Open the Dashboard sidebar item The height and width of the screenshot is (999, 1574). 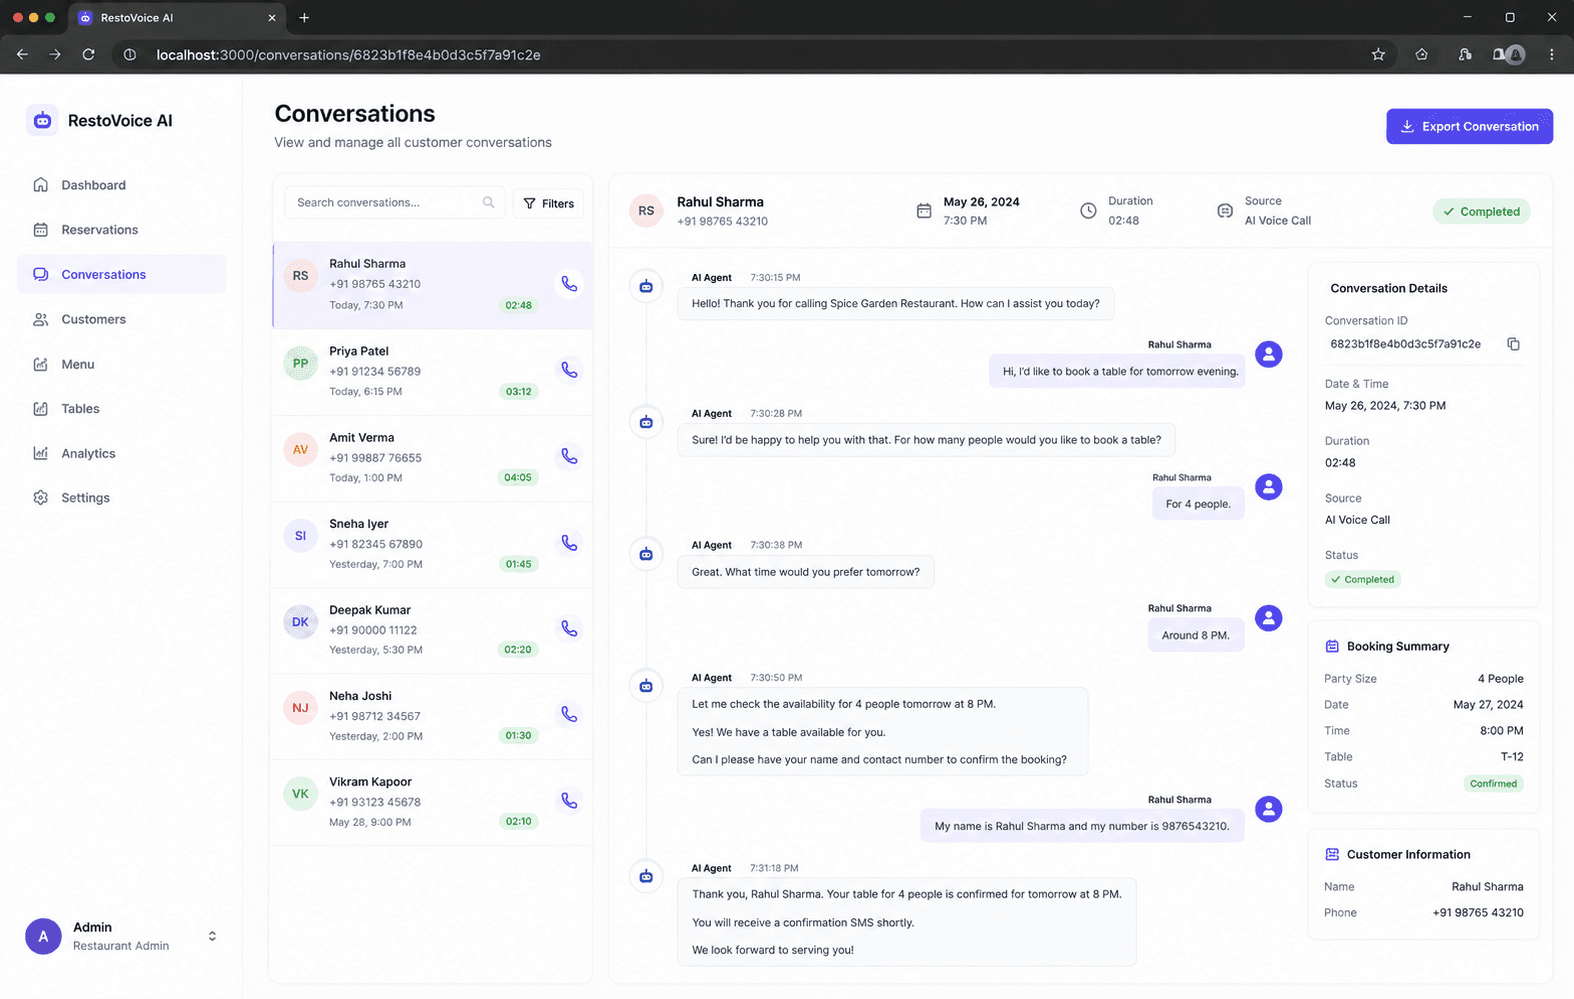(121, 185)
